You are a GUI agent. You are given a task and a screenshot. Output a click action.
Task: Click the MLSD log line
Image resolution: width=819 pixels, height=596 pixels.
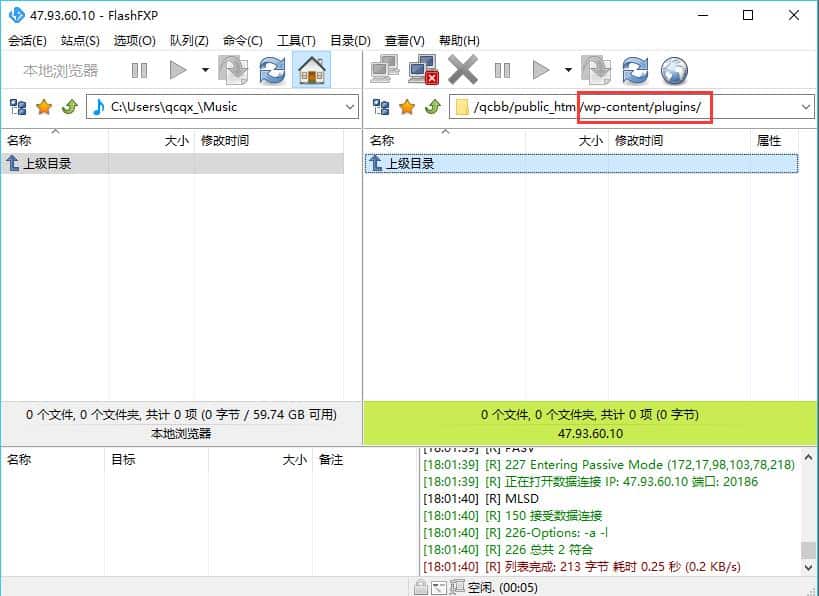[x=481, y=498]
